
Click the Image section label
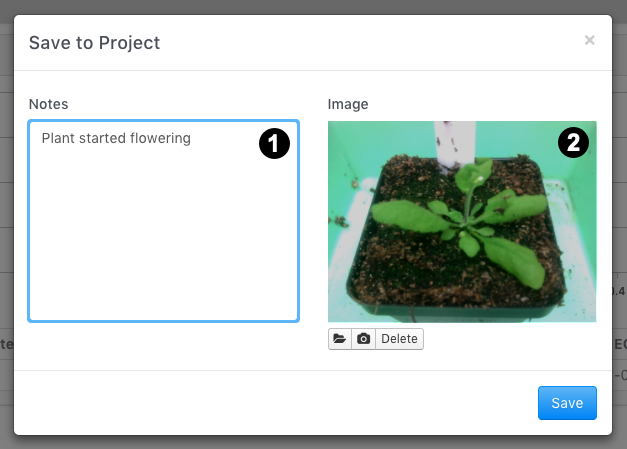click(348, 104)
